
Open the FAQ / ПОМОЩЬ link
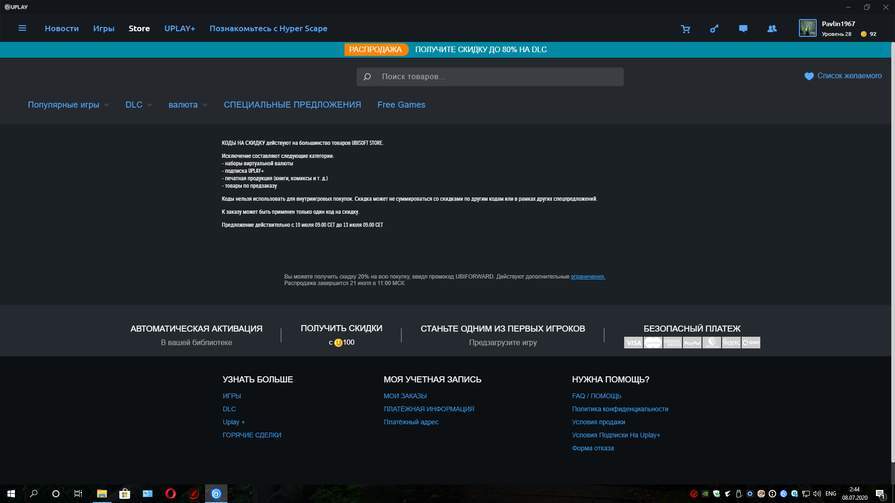[x=596, y=396]
